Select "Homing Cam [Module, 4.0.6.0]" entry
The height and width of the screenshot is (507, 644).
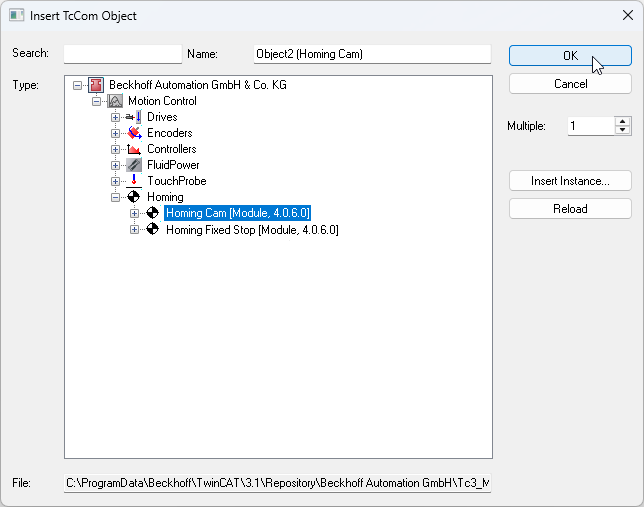click(237, 213)
